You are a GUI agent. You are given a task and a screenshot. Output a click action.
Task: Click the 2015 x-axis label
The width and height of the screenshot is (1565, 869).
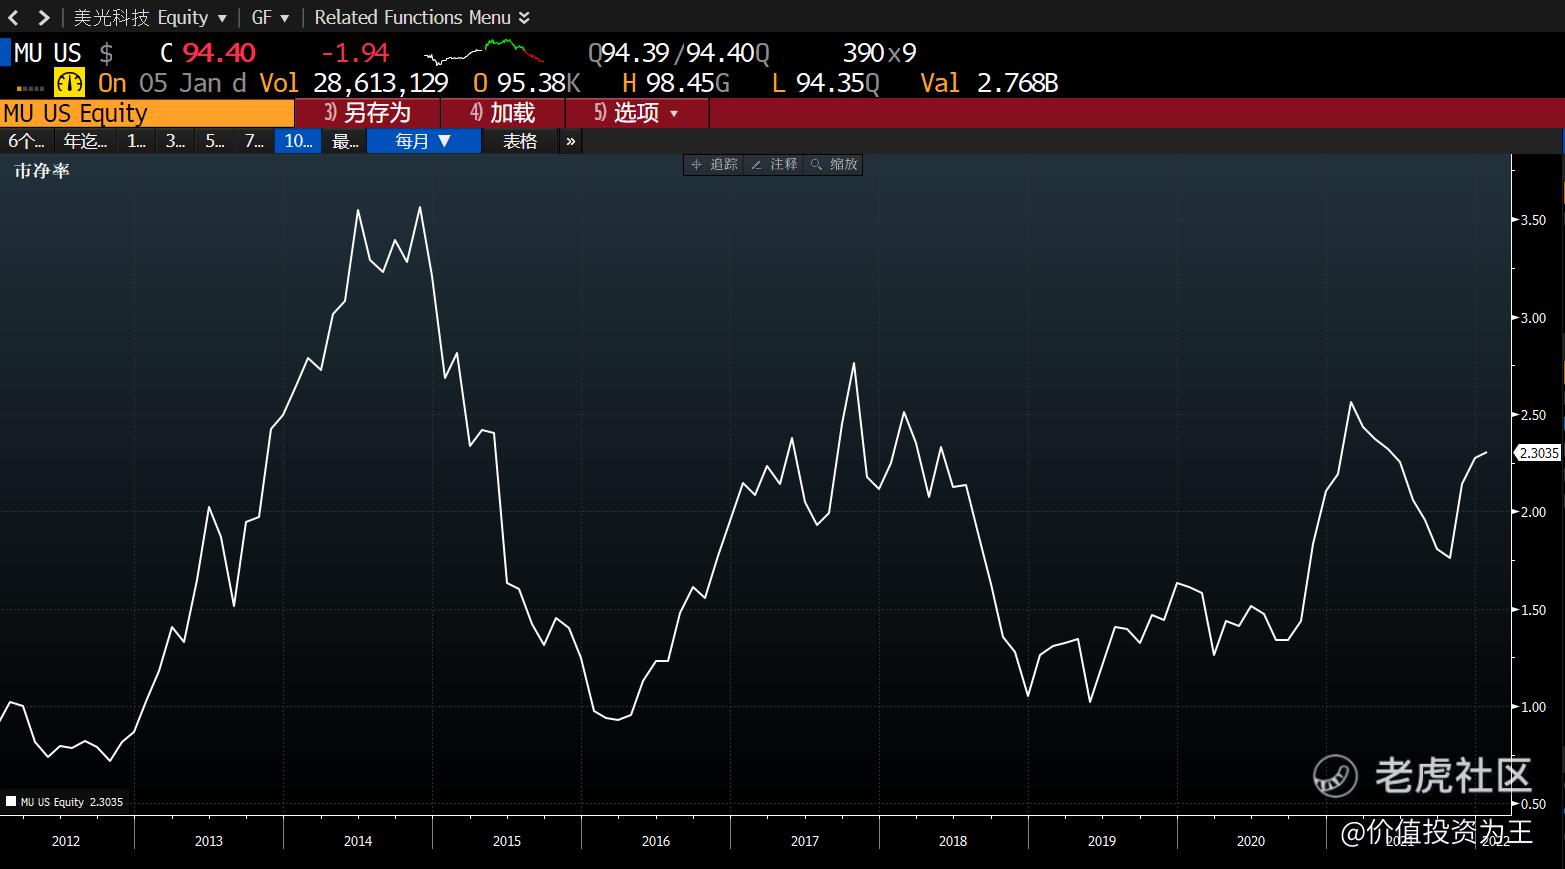coord(507,841)
